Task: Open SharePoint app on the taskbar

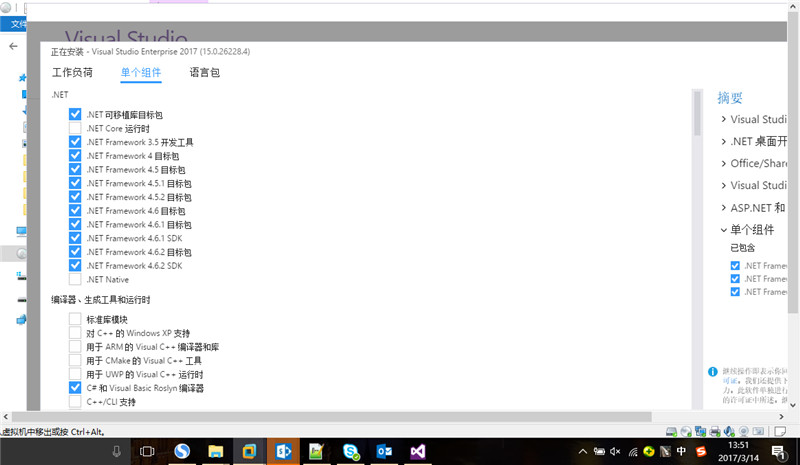Action: click(x=283, y=451)
